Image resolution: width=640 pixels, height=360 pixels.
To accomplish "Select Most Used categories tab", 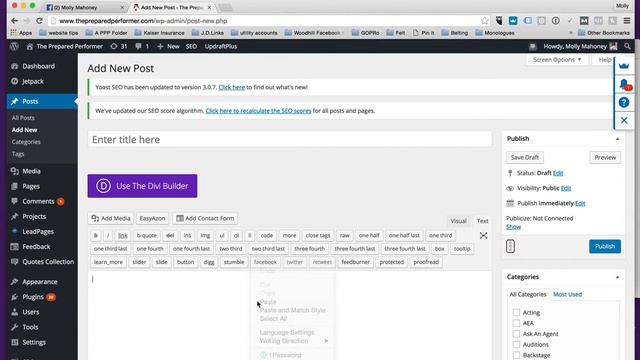I will (567, 294).
